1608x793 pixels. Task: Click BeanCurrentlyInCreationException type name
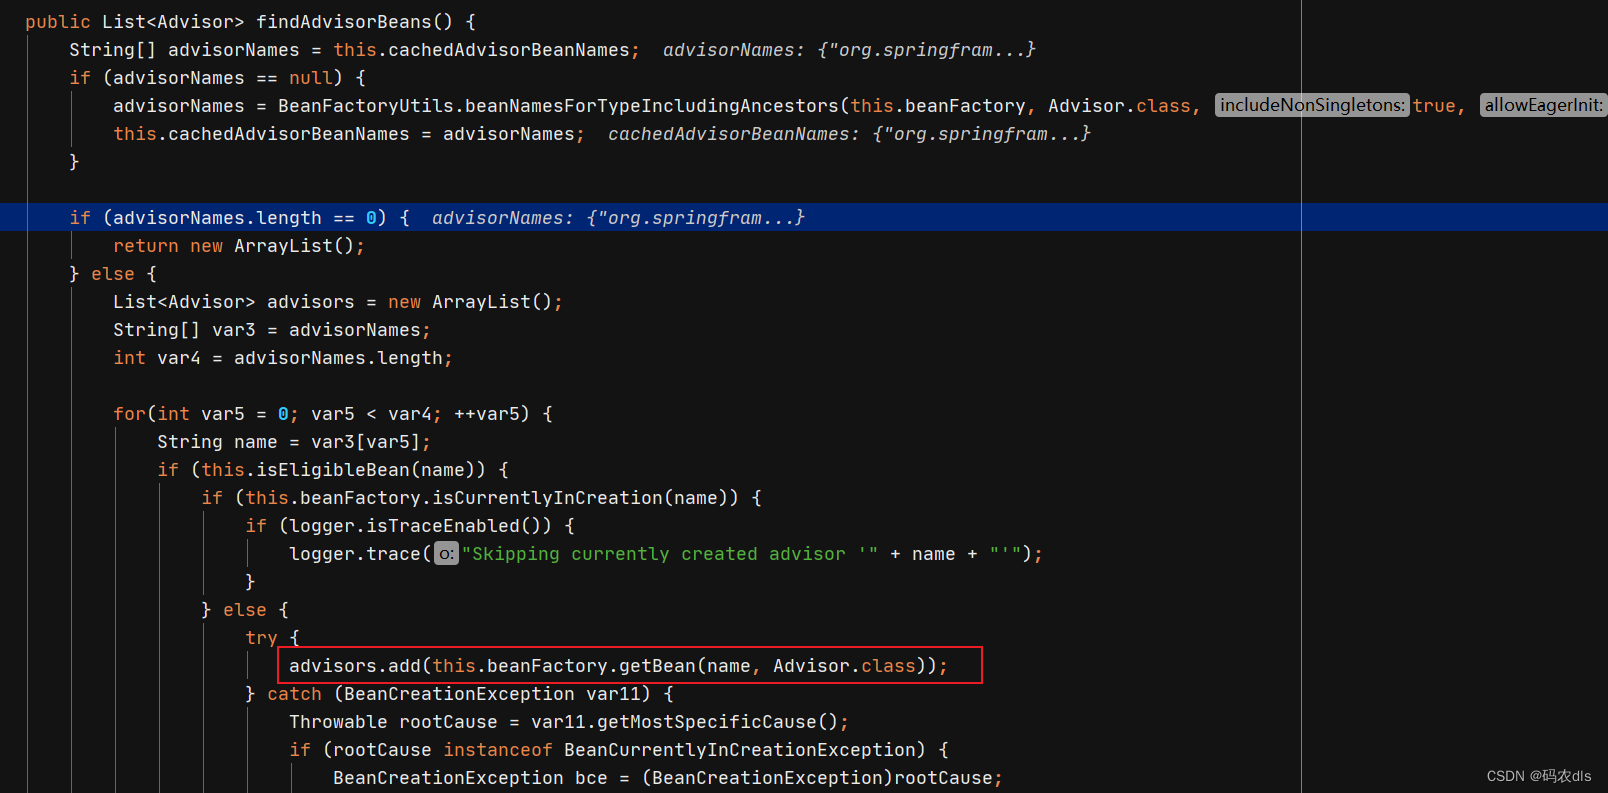pyautogui.click(x=739, y=750)
